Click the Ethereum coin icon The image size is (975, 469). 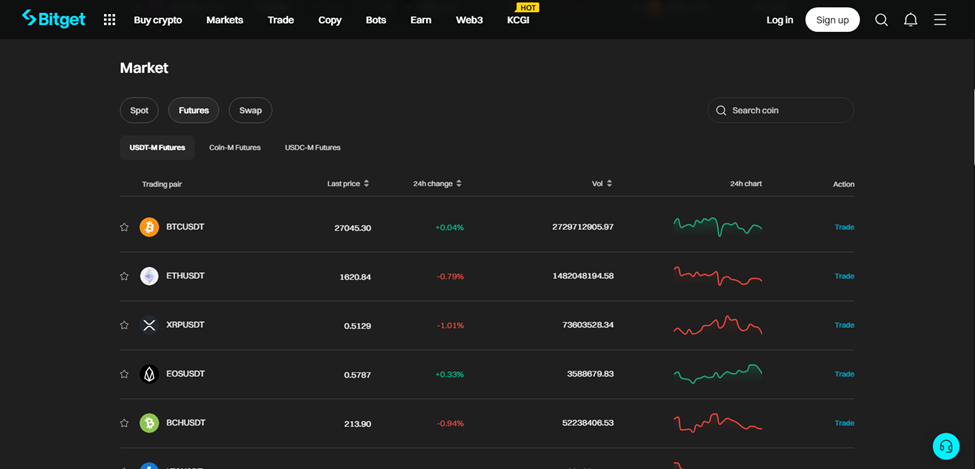[x=149, y=276]
